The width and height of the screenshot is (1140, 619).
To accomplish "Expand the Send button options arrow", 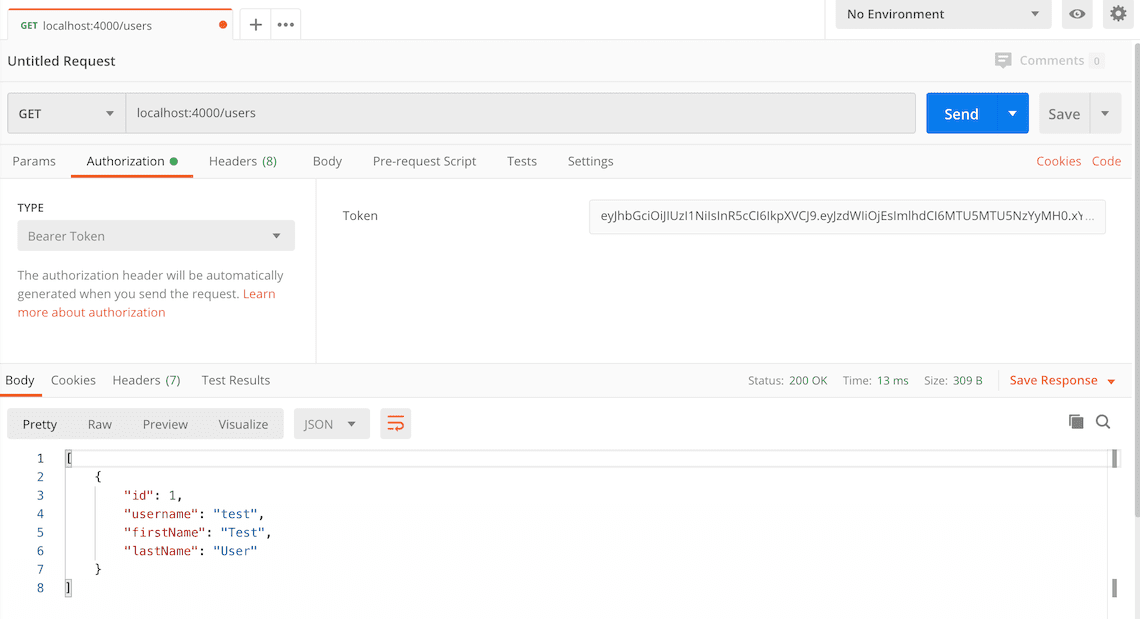I will pos(1012,113).
